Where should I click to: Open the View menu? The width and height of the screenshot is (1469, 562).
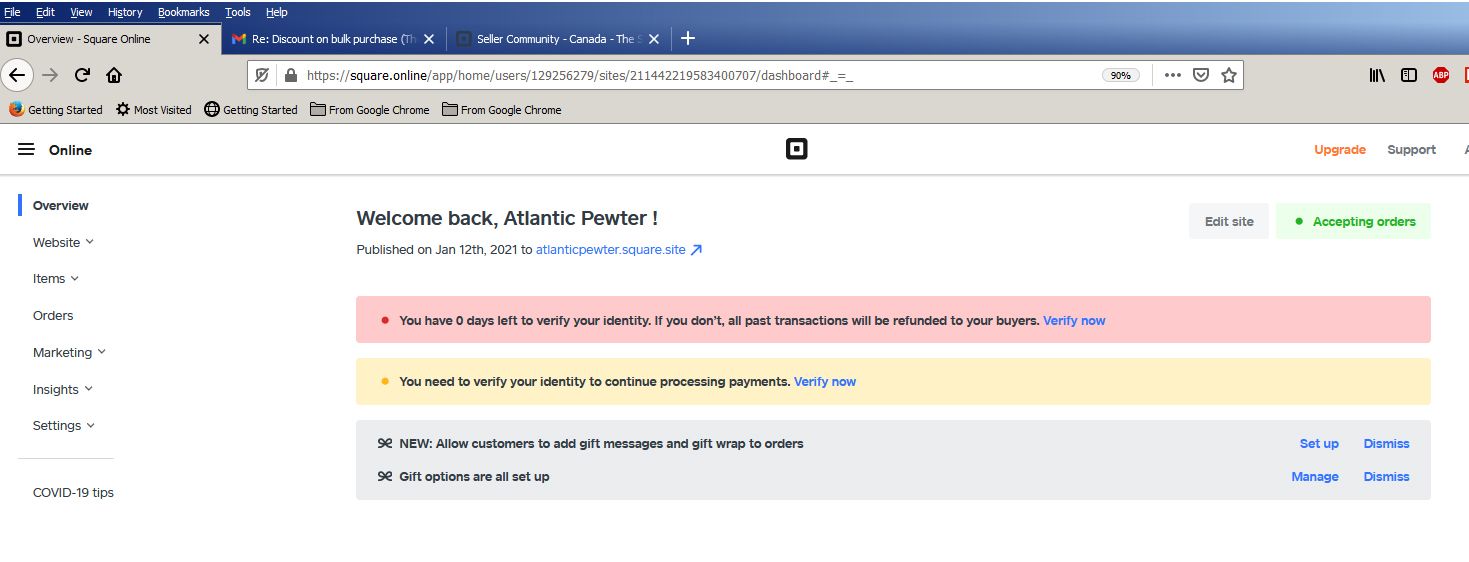point(81,12)
